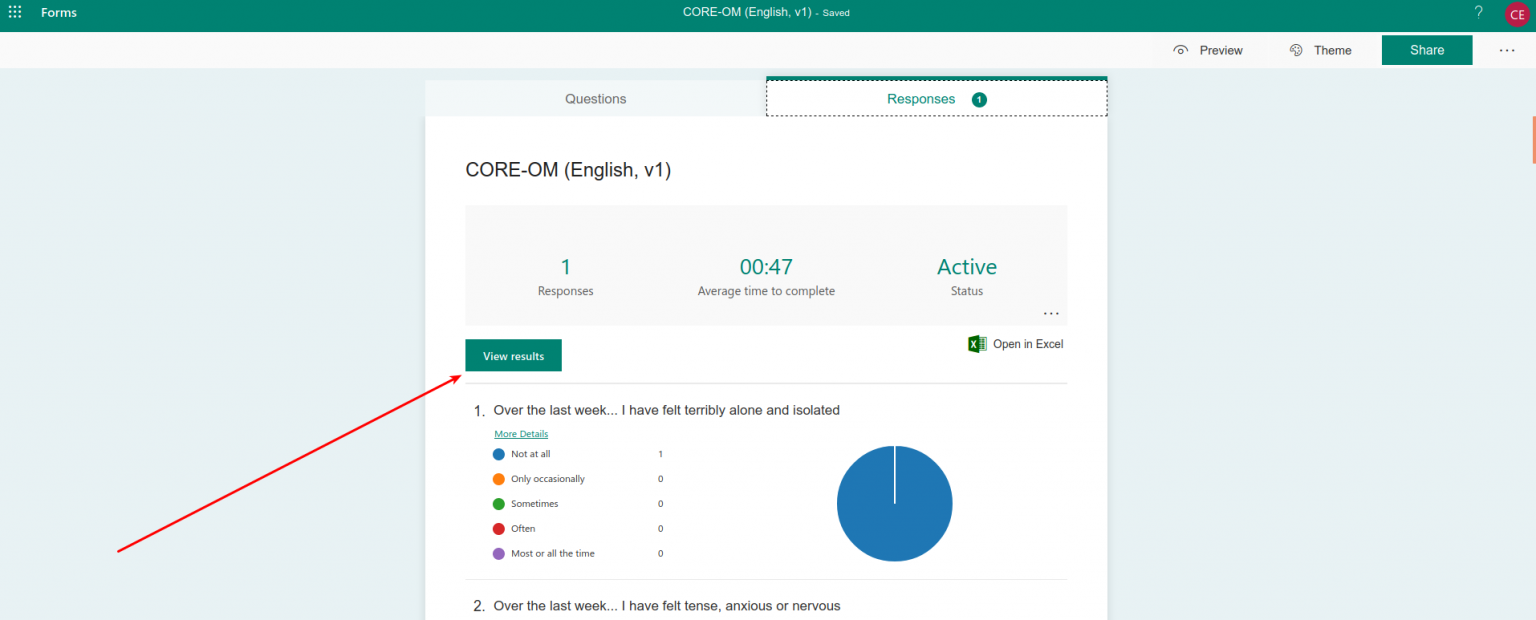Open the Microsoft 365 app launcher

14,12
